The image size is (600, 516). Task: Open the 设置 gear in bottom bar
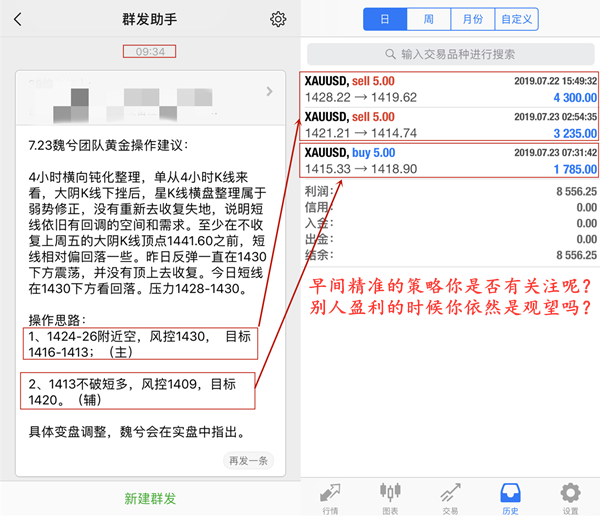point(570,493)
